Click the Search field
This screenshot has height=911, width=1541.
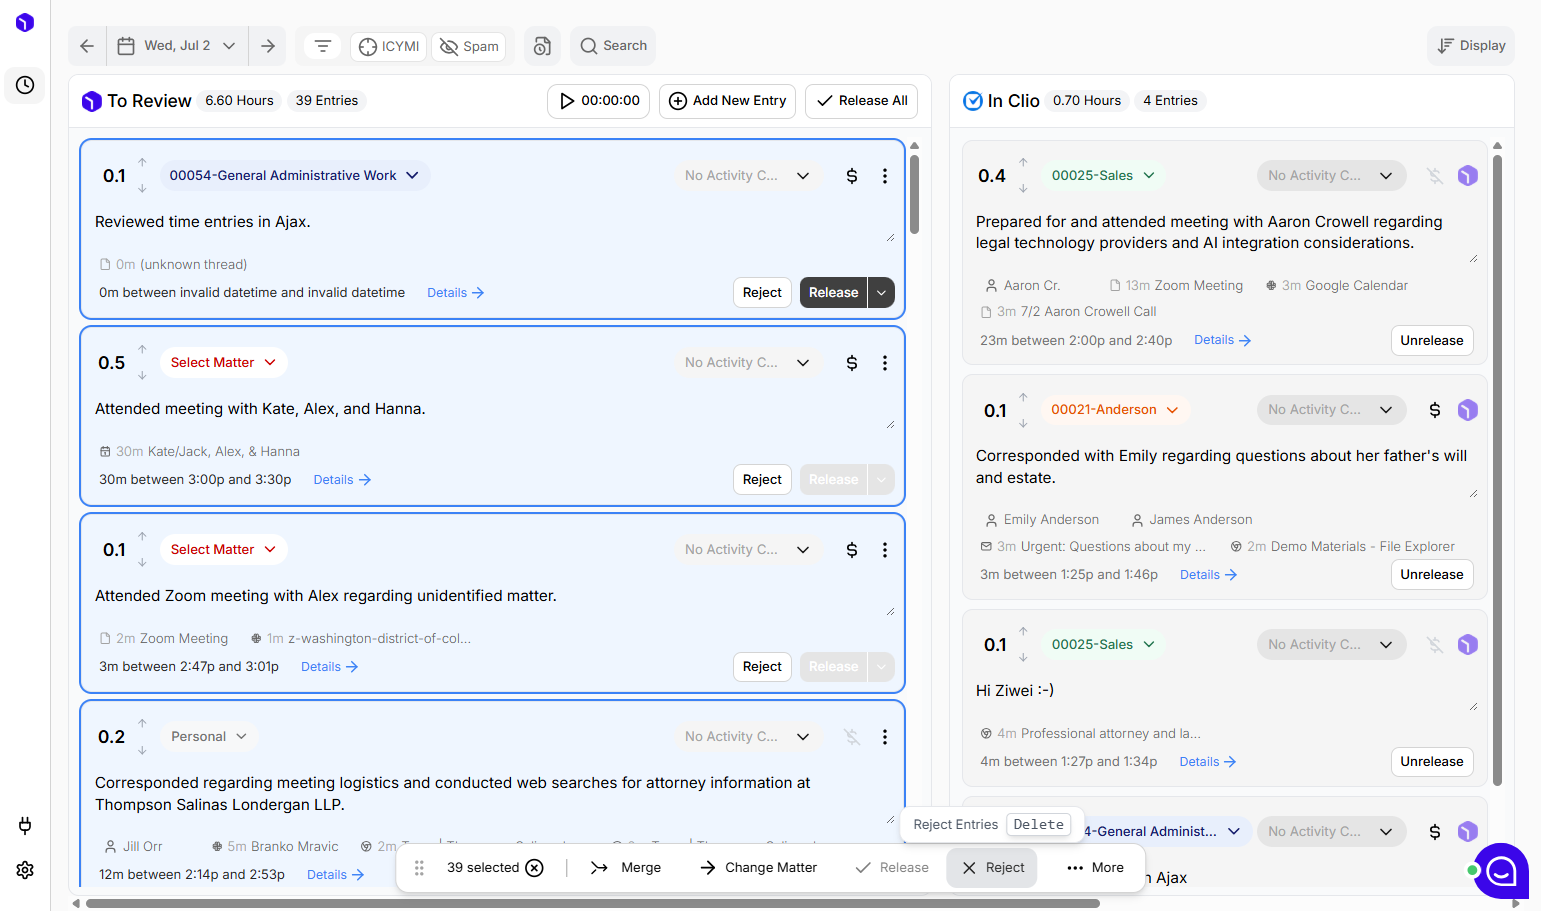coord(613,46)
